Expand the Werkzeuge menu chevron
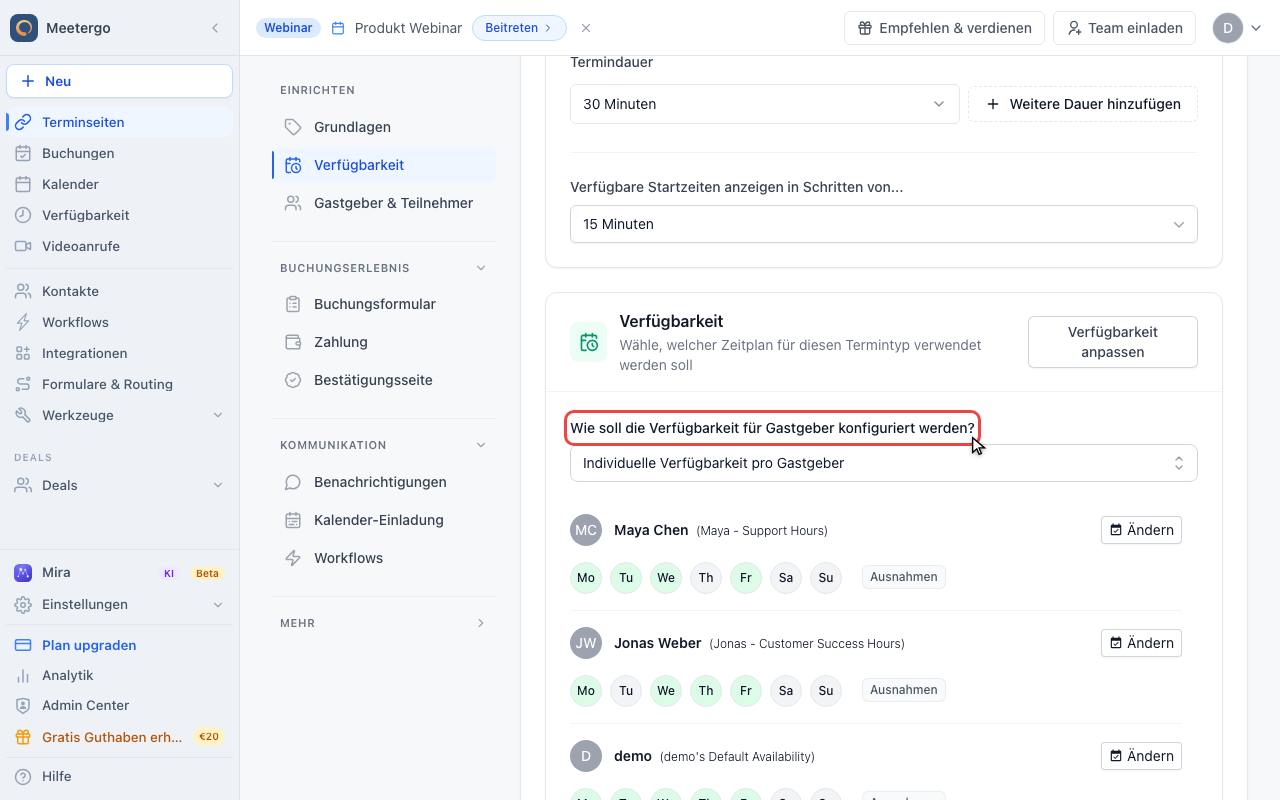The height and width of the screenshot is (800, 1280). (218, 415)
